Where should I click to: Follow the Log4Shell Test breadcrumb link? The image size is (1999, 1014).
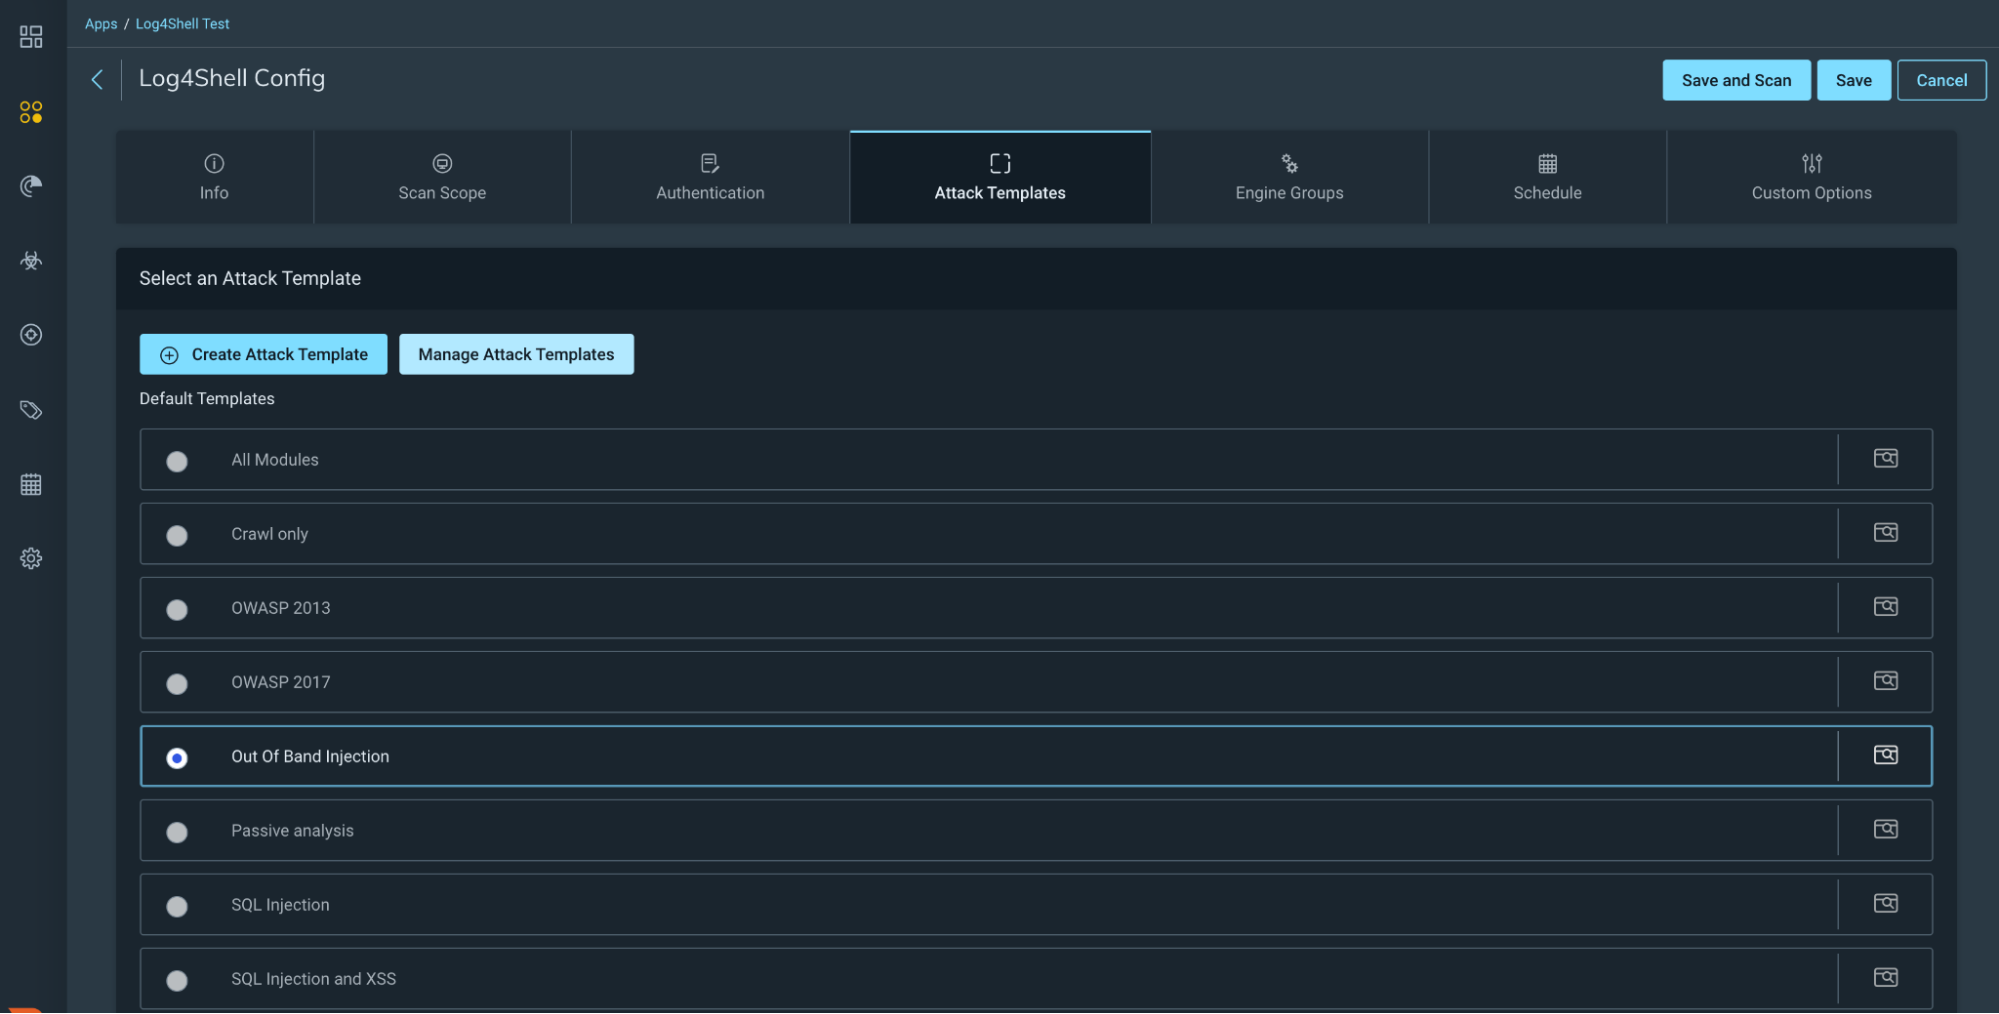click(x=182, y=24)
